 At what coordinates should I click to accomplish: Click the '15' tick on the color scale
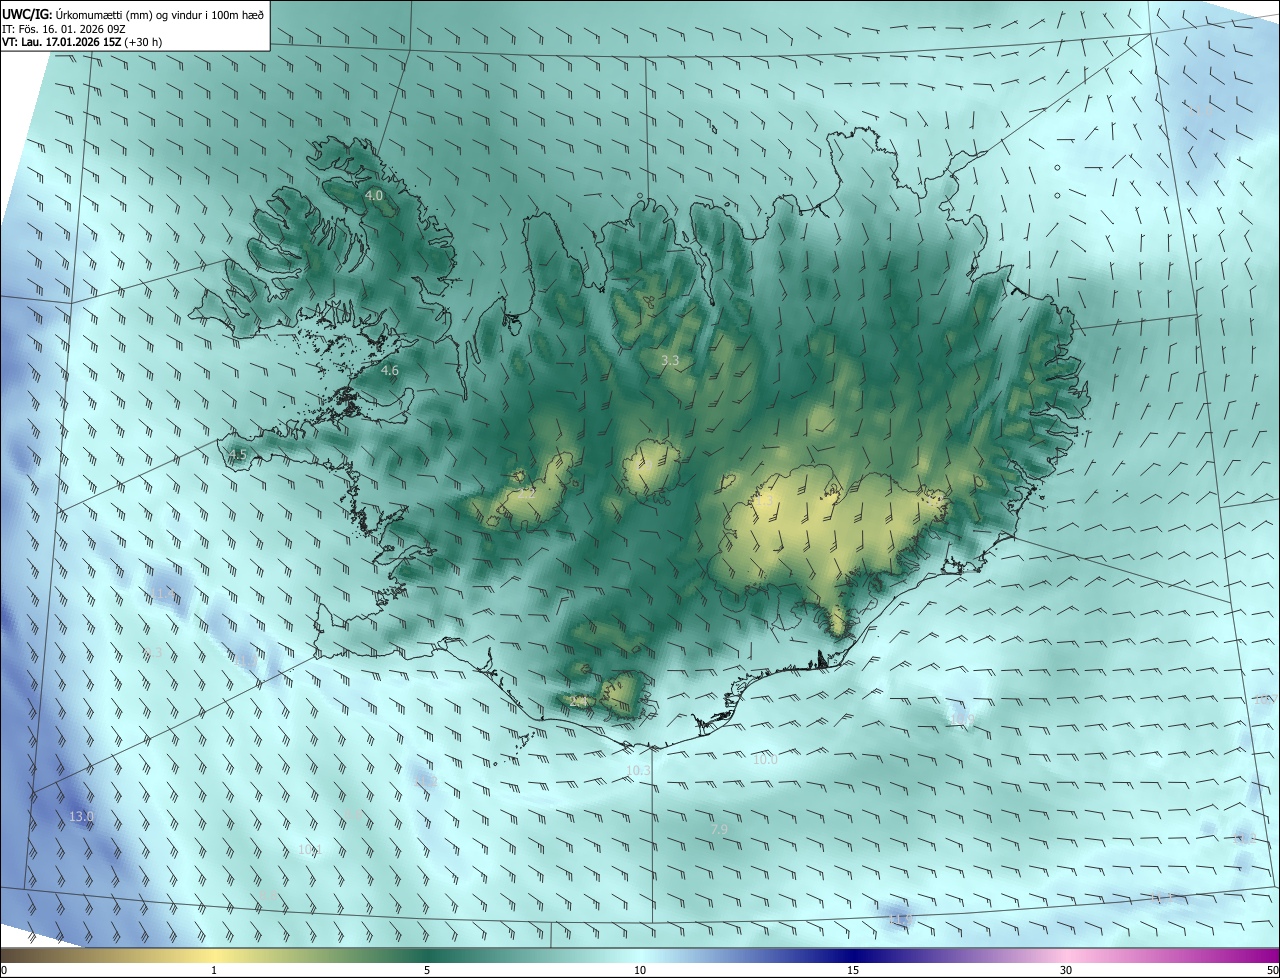click(853, 970)
